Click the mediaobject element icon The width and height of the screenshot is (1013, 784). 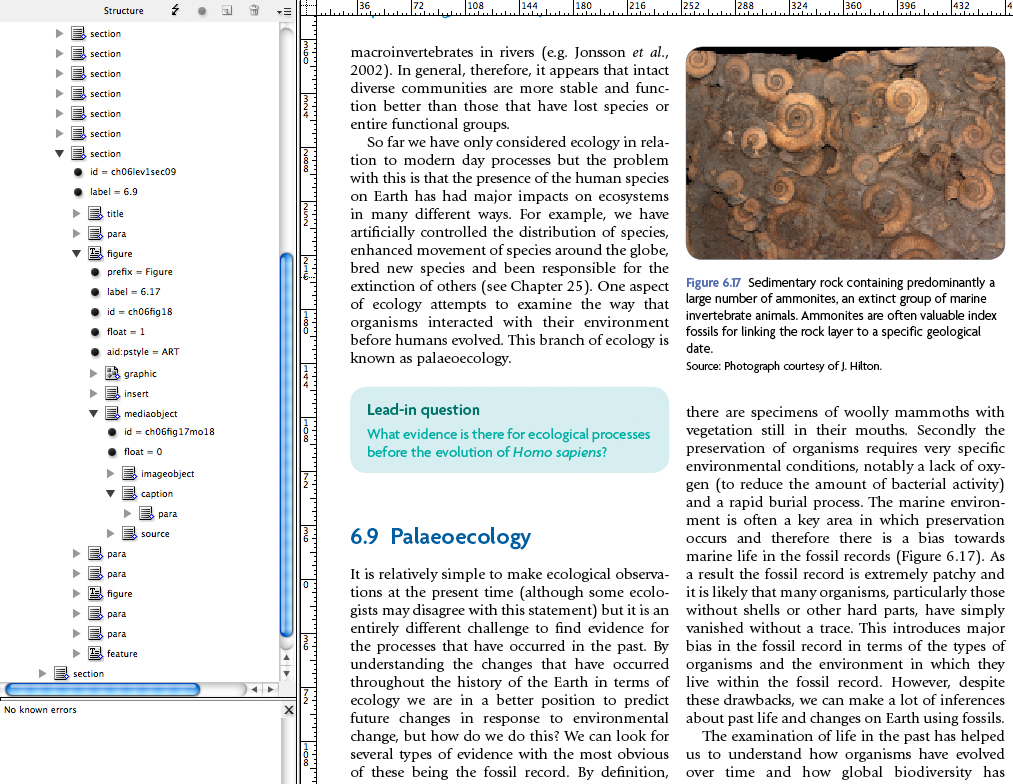click(x=112, y=413)
